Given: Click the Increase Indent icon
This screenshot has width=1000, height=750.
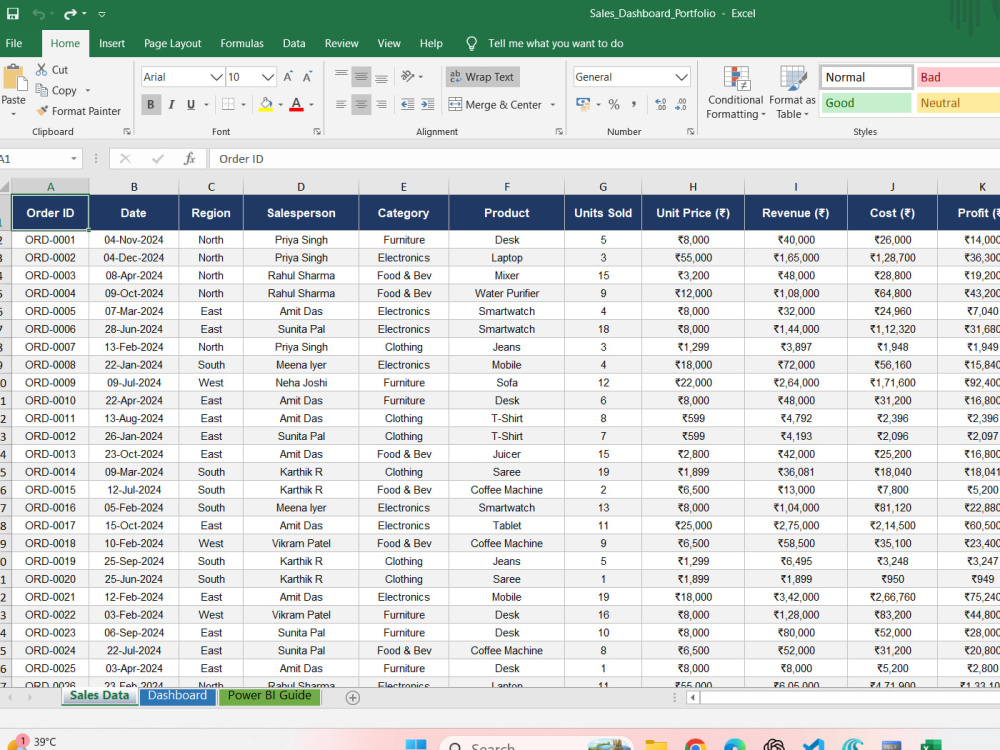Looking at the screenshot, I should [x=428, y=104].
